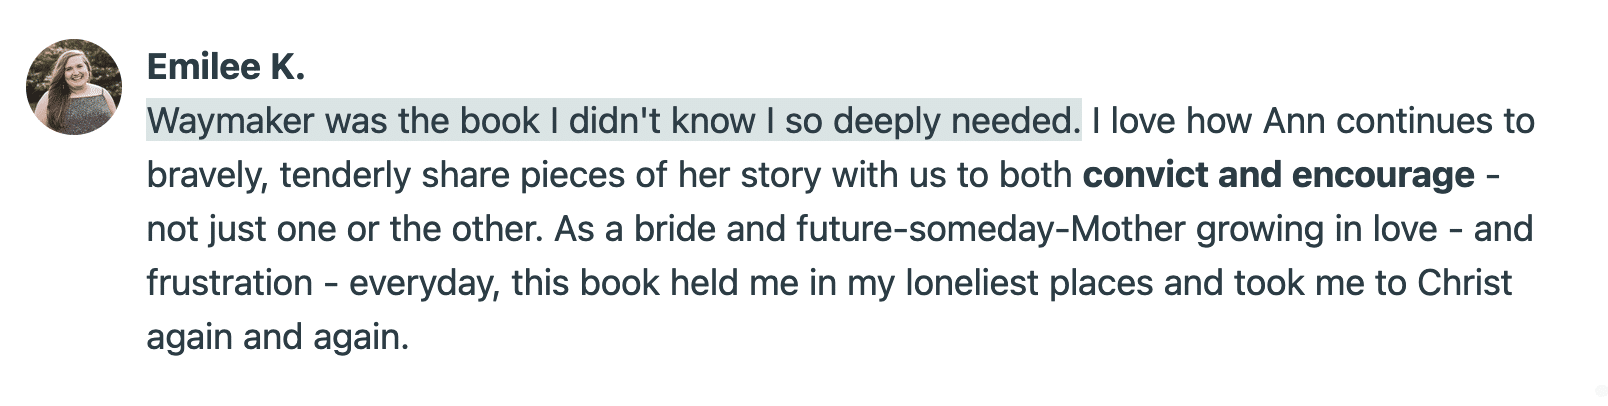This screenshot has height=406, width=1608.
Task: Click the word Ann in the first line
Action: [1294, 122]
